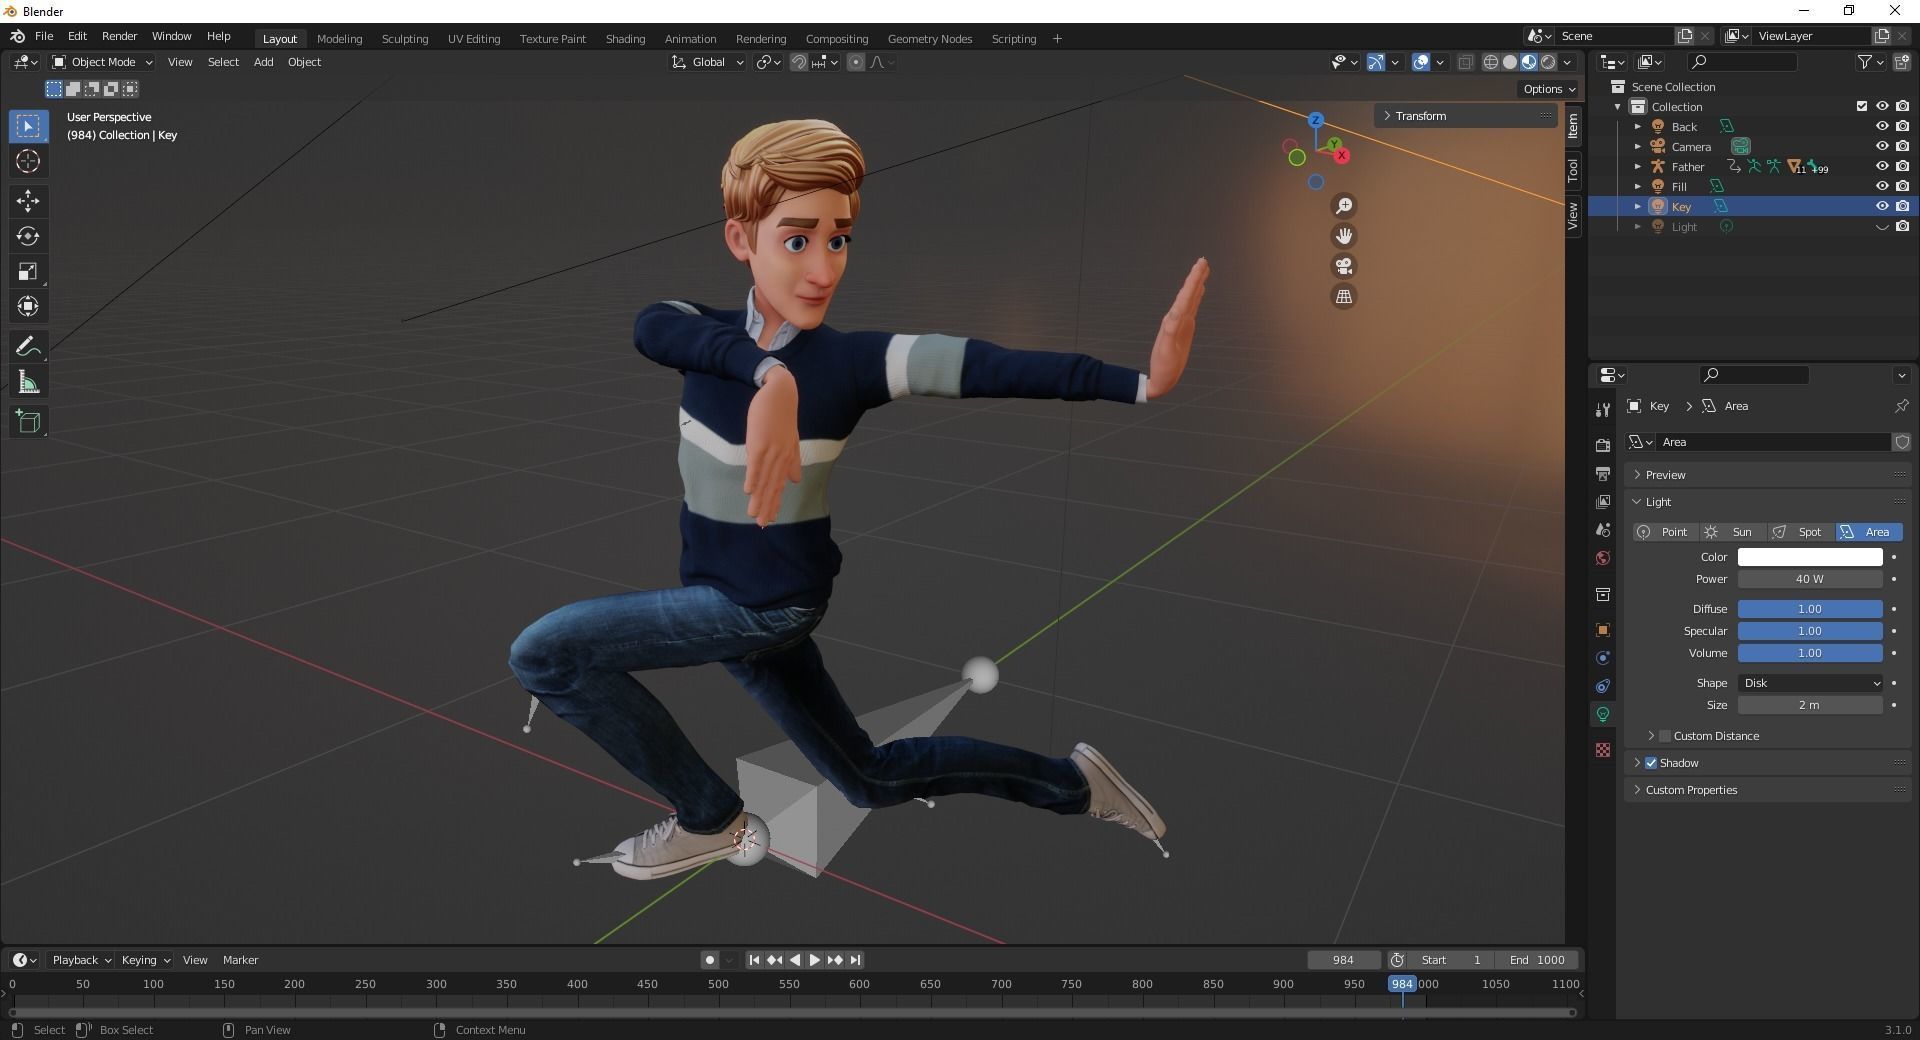Hide the Camera object in viewport

pyautogui.click(x=1881, y=146)
